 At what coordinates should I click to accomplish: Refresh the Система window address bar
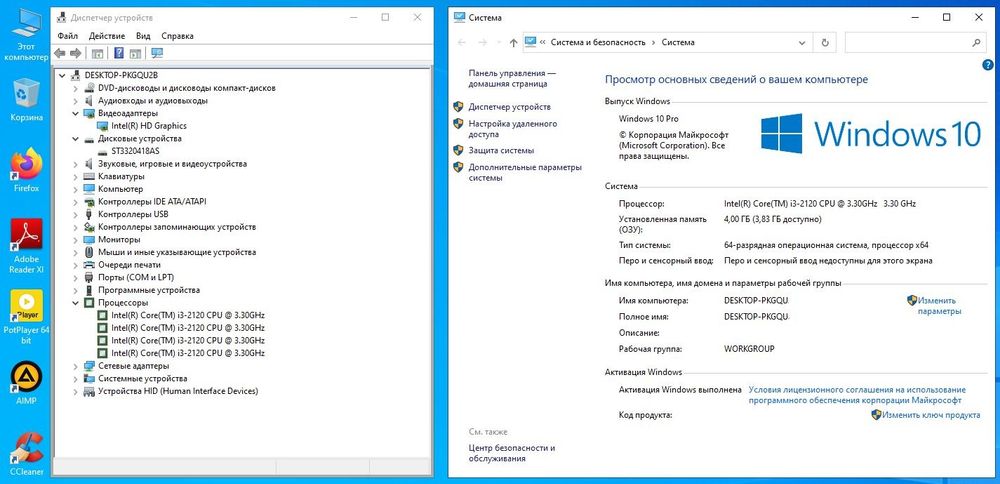point(825,43)
